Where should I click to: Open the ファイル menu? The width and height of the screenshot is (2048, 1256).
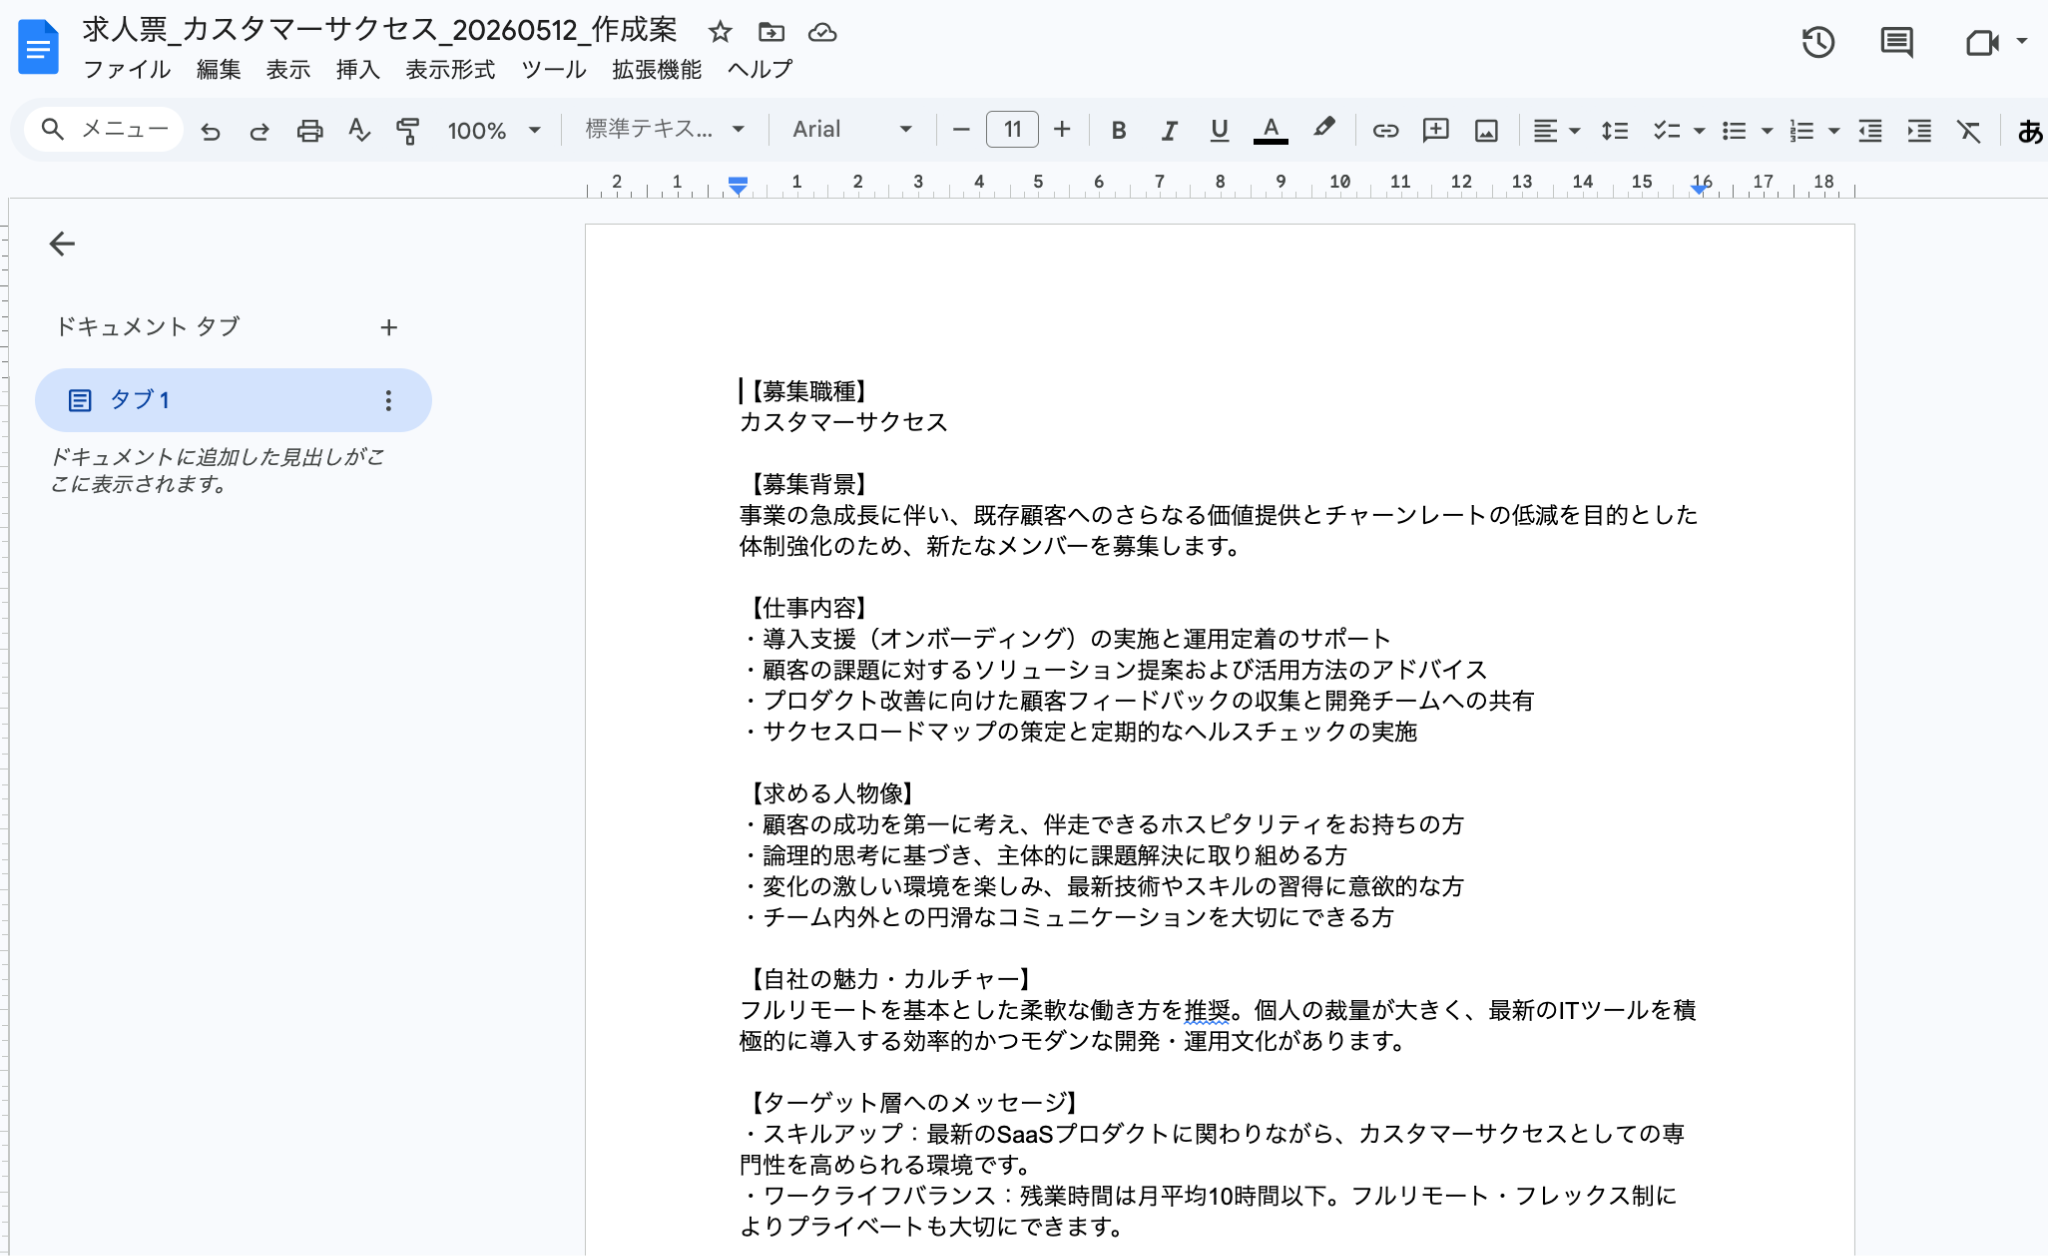click(x=127, y=70)
